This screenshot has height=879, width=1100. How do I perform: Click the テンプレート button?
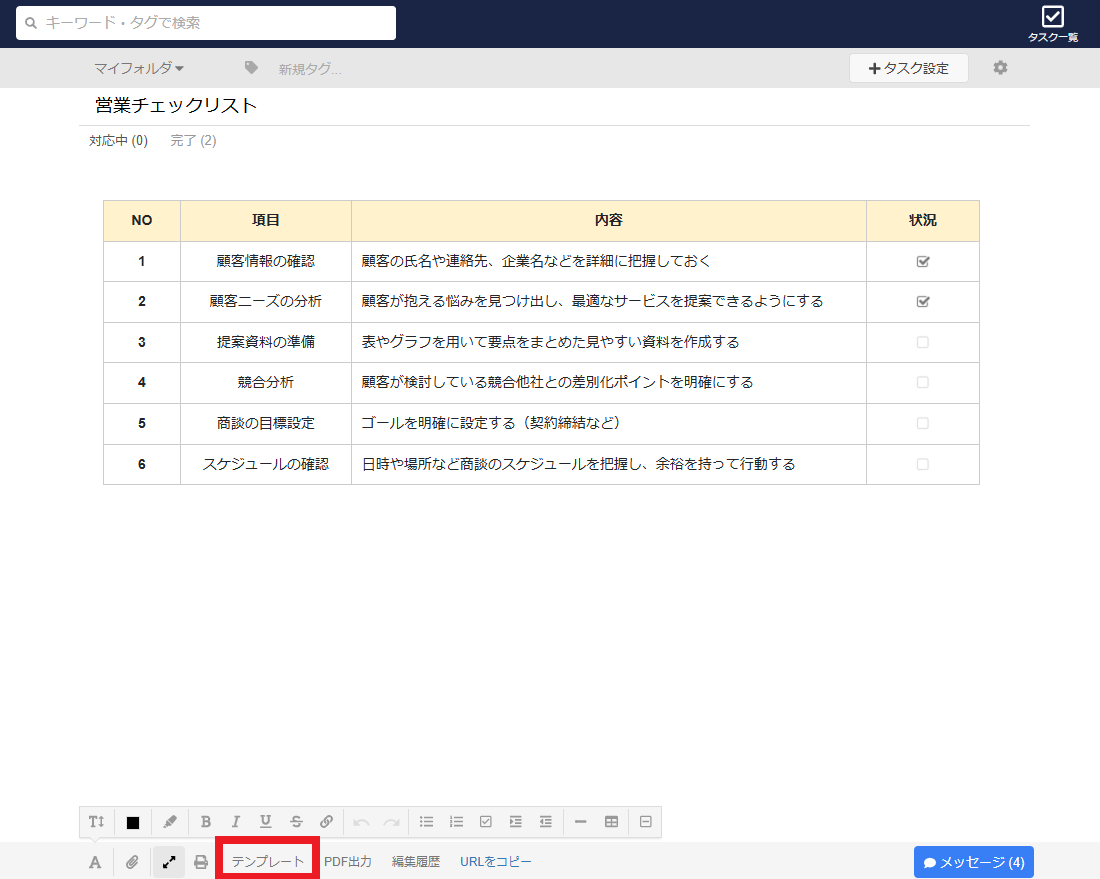click(x=267, y=861)
